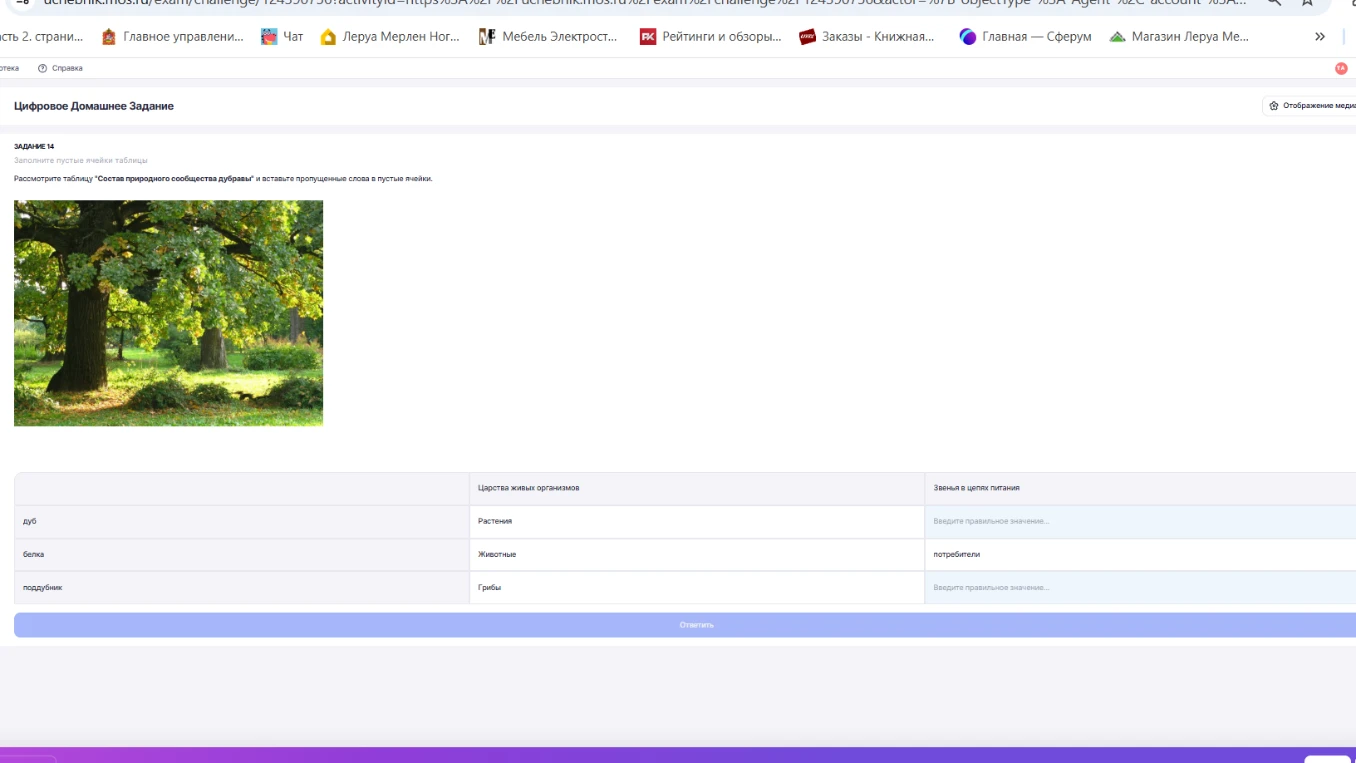Click the input field in the дуб row
This screenshot has width=1356, height=763.
(1140, 521)
